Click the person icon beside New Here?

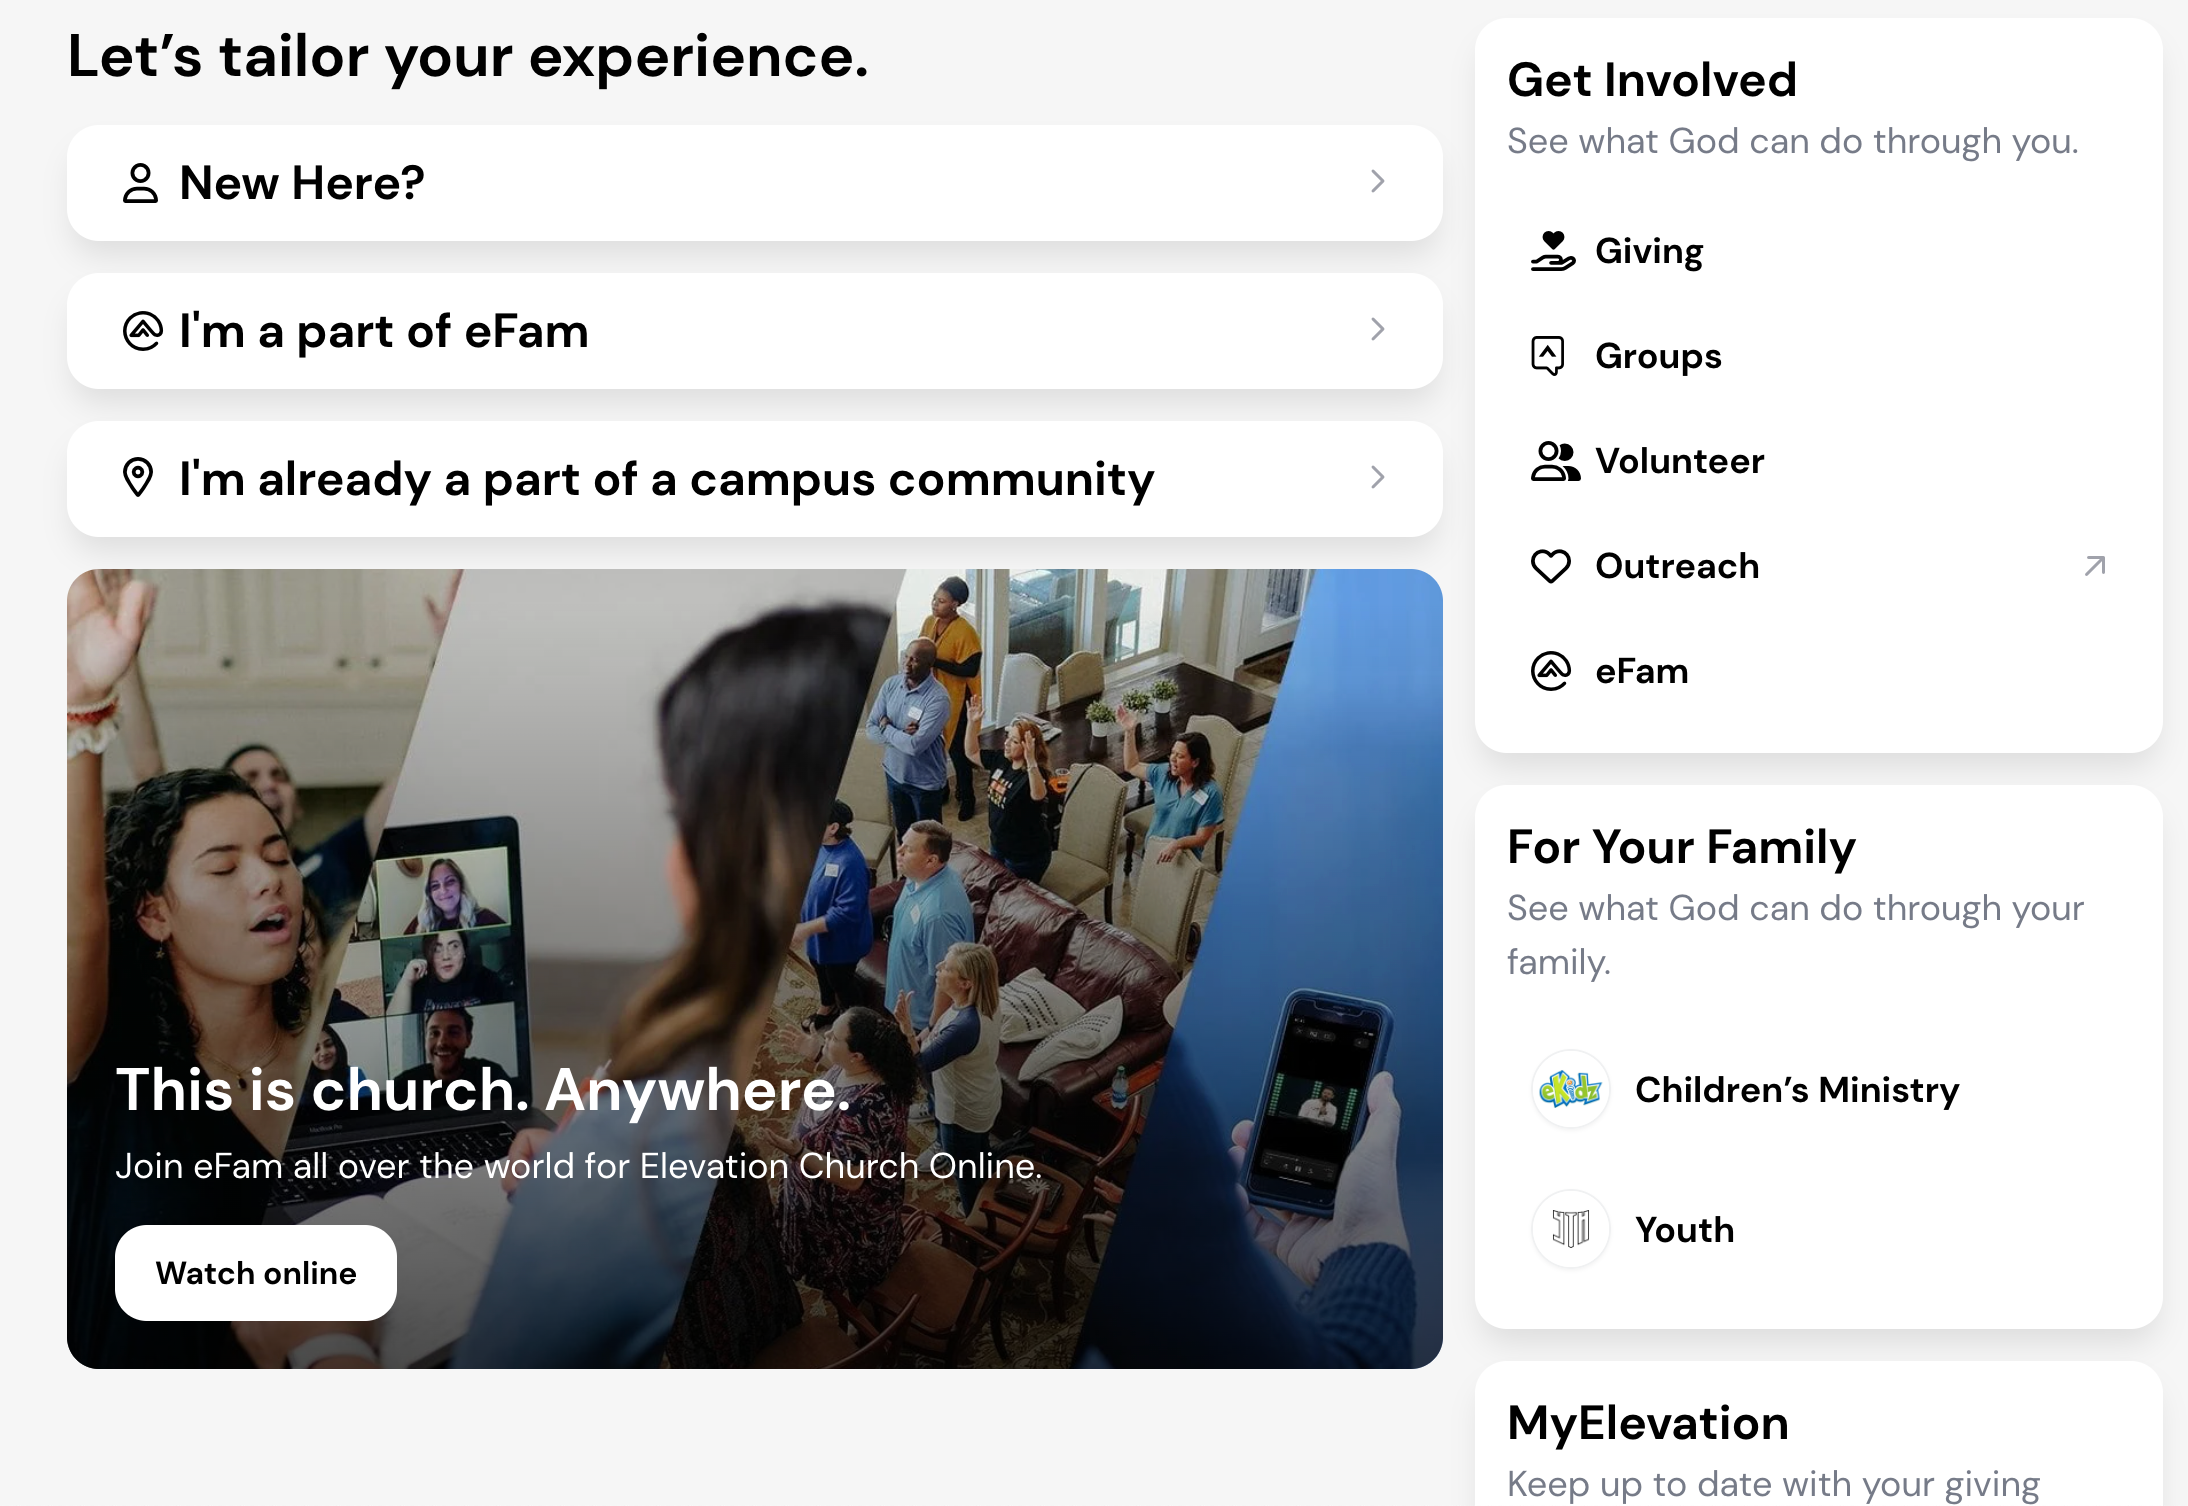(140, 183)
